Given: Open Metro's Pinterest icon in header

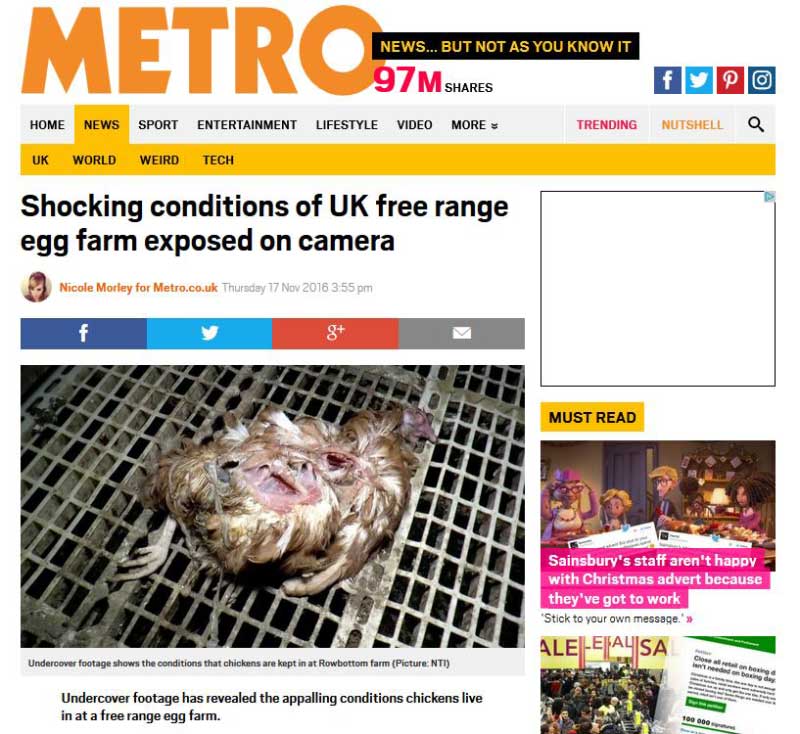Looking at the screenshot, I should pyautogui.click(x=730, y=80).
